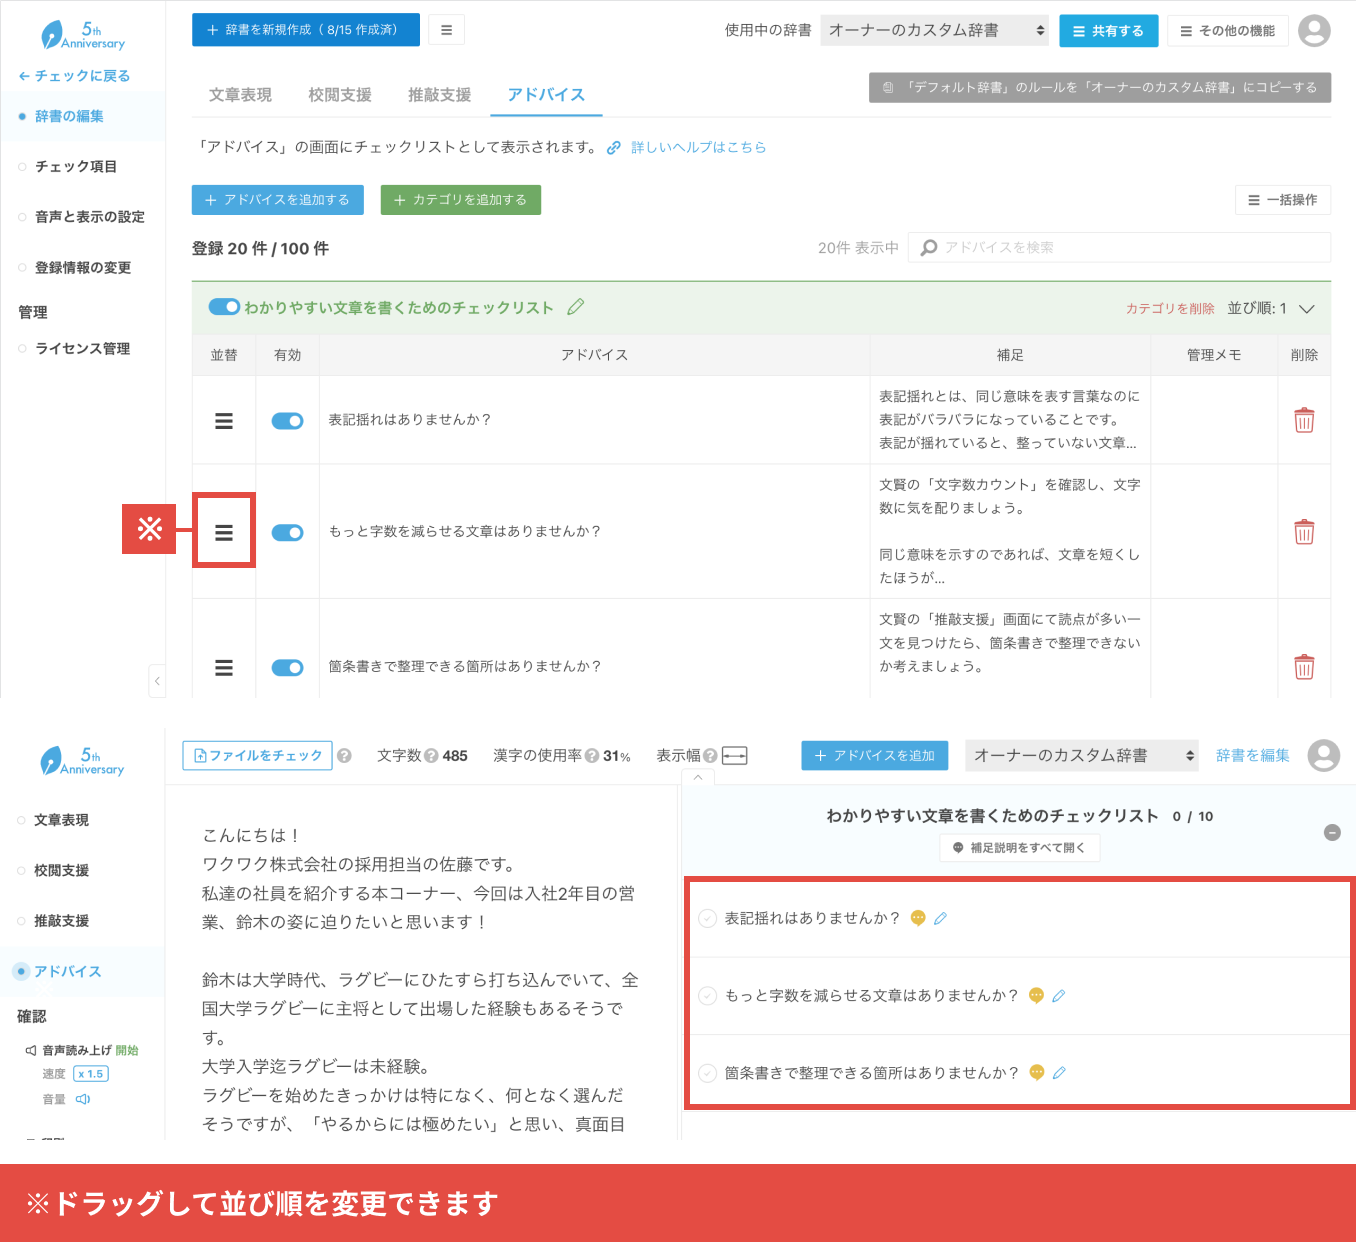
Task: Click the help icon next to ファイルをチェック
Action: [344, 756]
